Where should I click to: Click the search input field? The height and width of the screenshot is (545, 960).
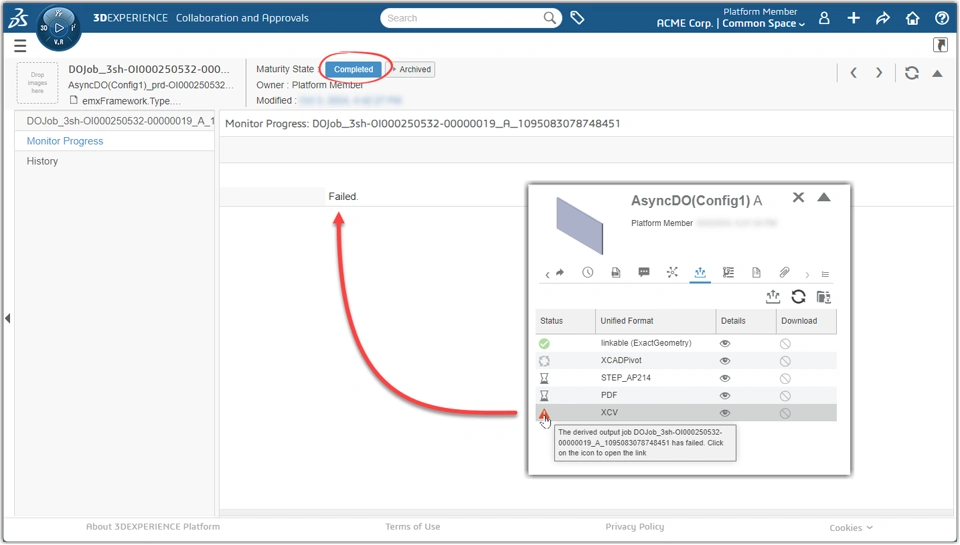tap(462, 18)
